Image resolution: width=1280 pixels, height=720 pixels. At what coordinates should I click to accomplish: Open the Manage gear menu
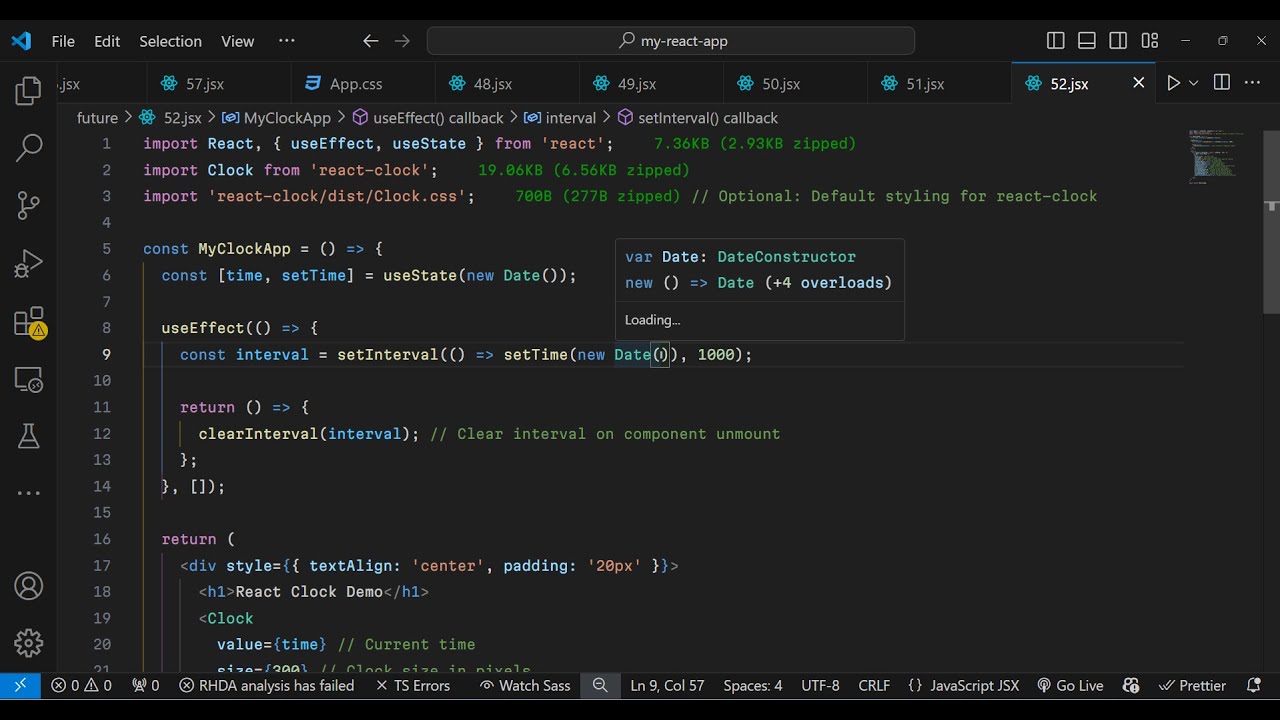tap(28, 643)
